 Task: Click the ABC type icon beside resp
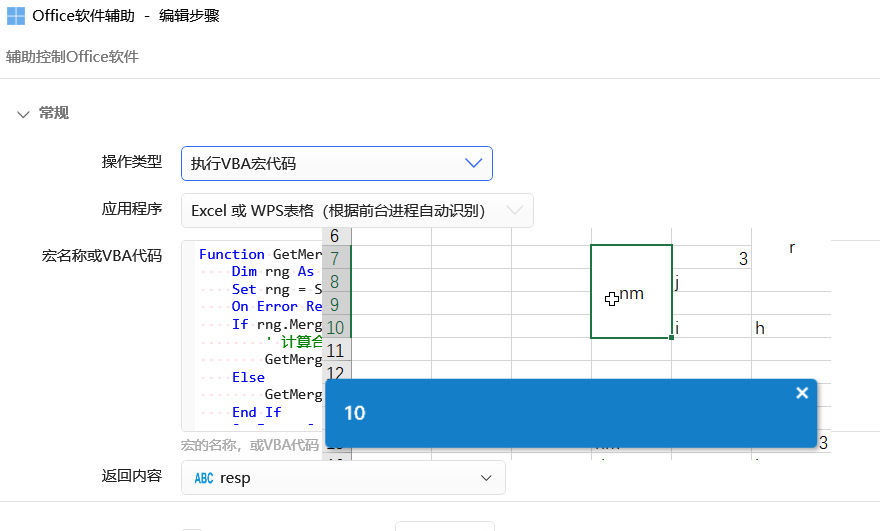pos(204,478)
